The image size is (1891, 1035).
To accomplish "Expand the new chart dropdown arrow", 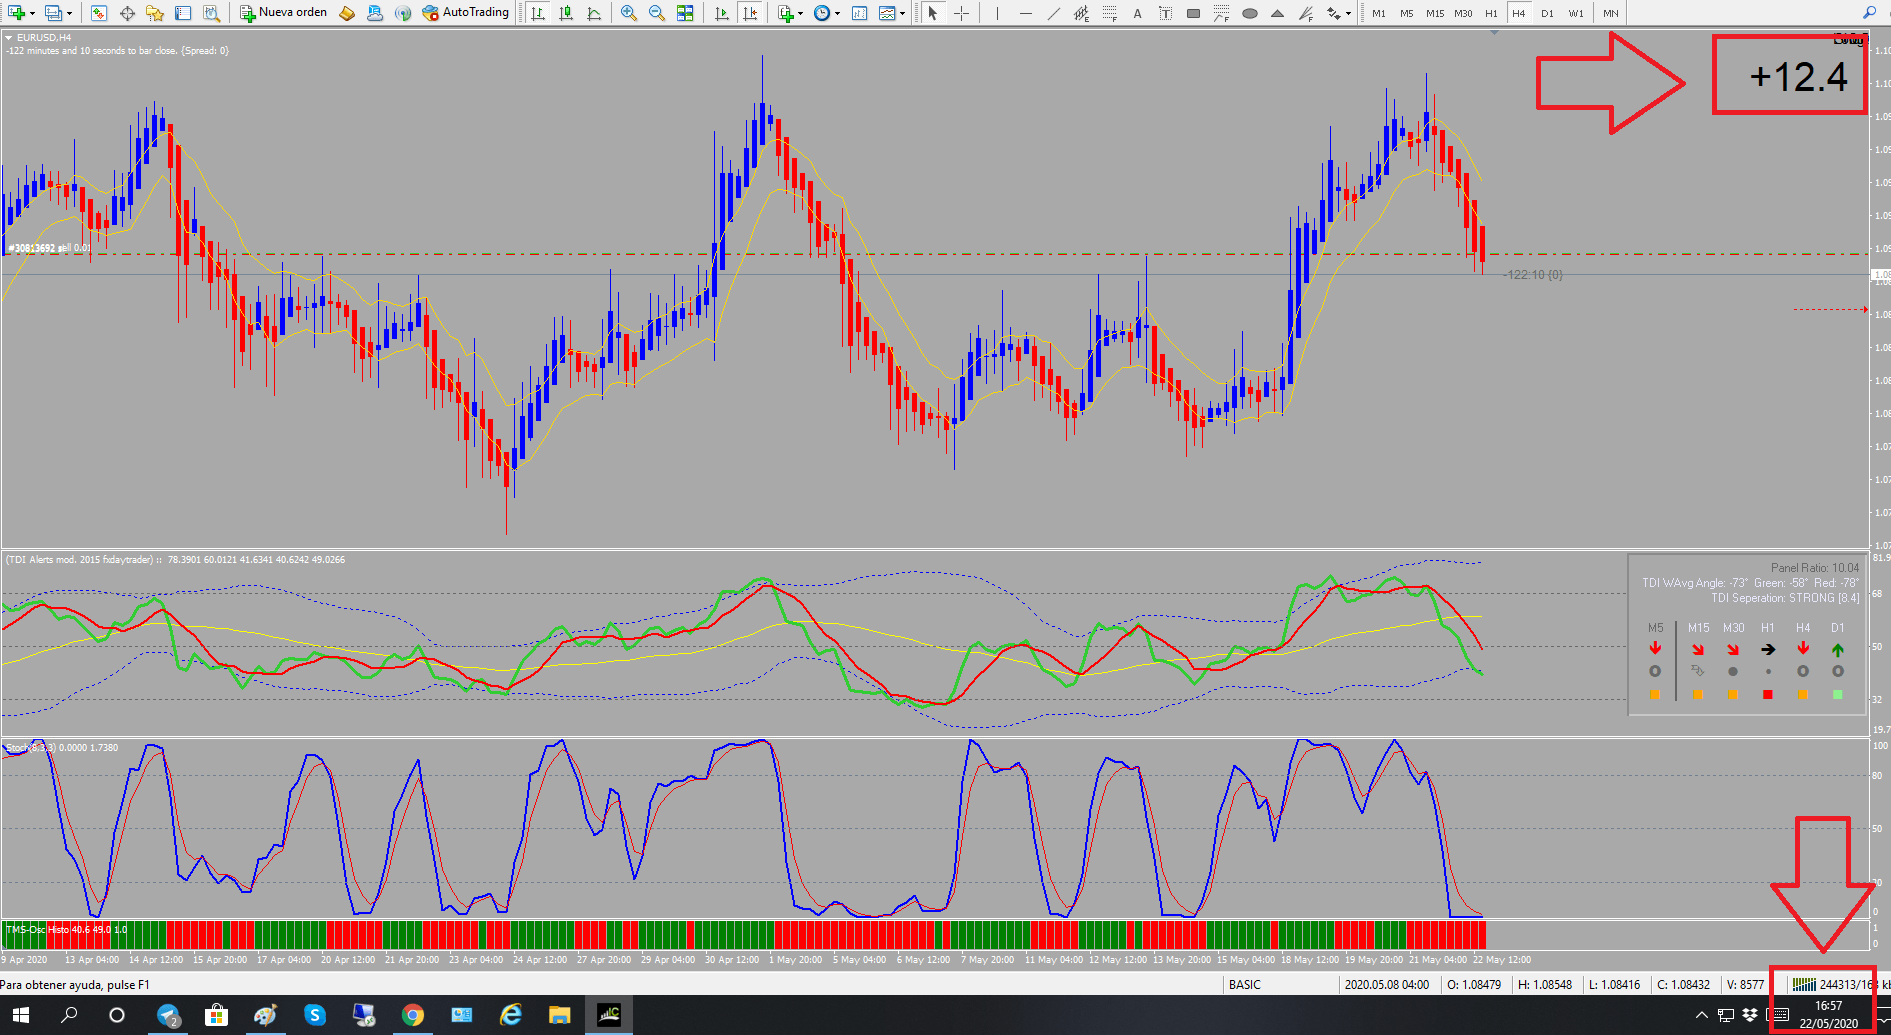I will pos(33,13).
